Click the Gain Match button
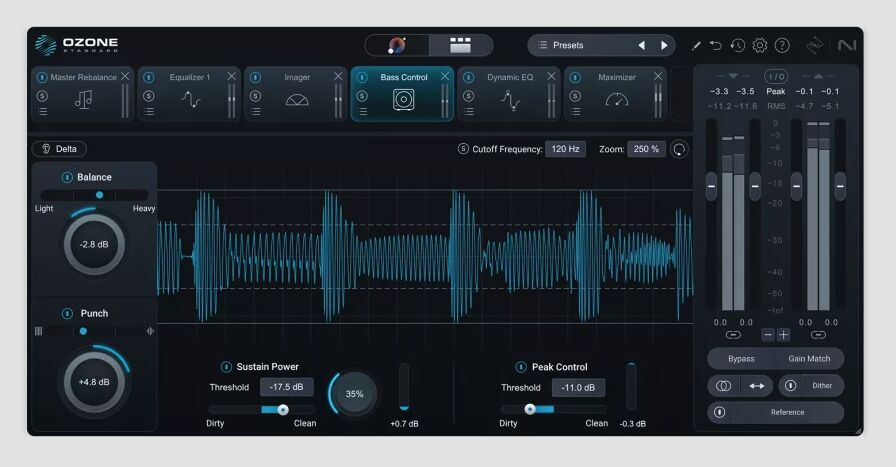This screenshot has width=896, height=467. (809, 358)
